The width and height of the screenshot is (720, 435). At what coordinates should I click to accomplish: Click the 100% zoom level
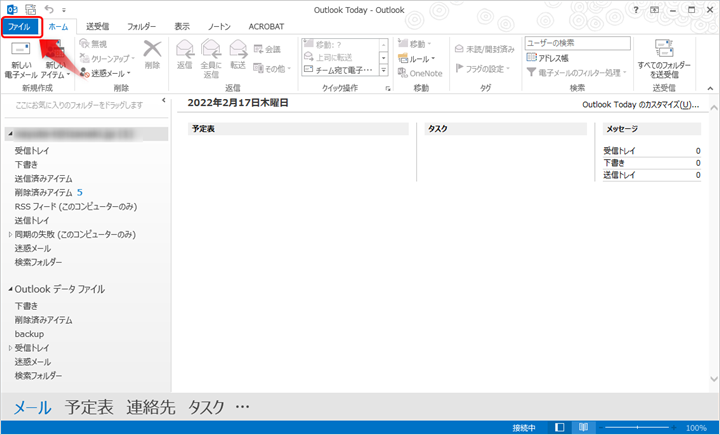click(696, 428)
